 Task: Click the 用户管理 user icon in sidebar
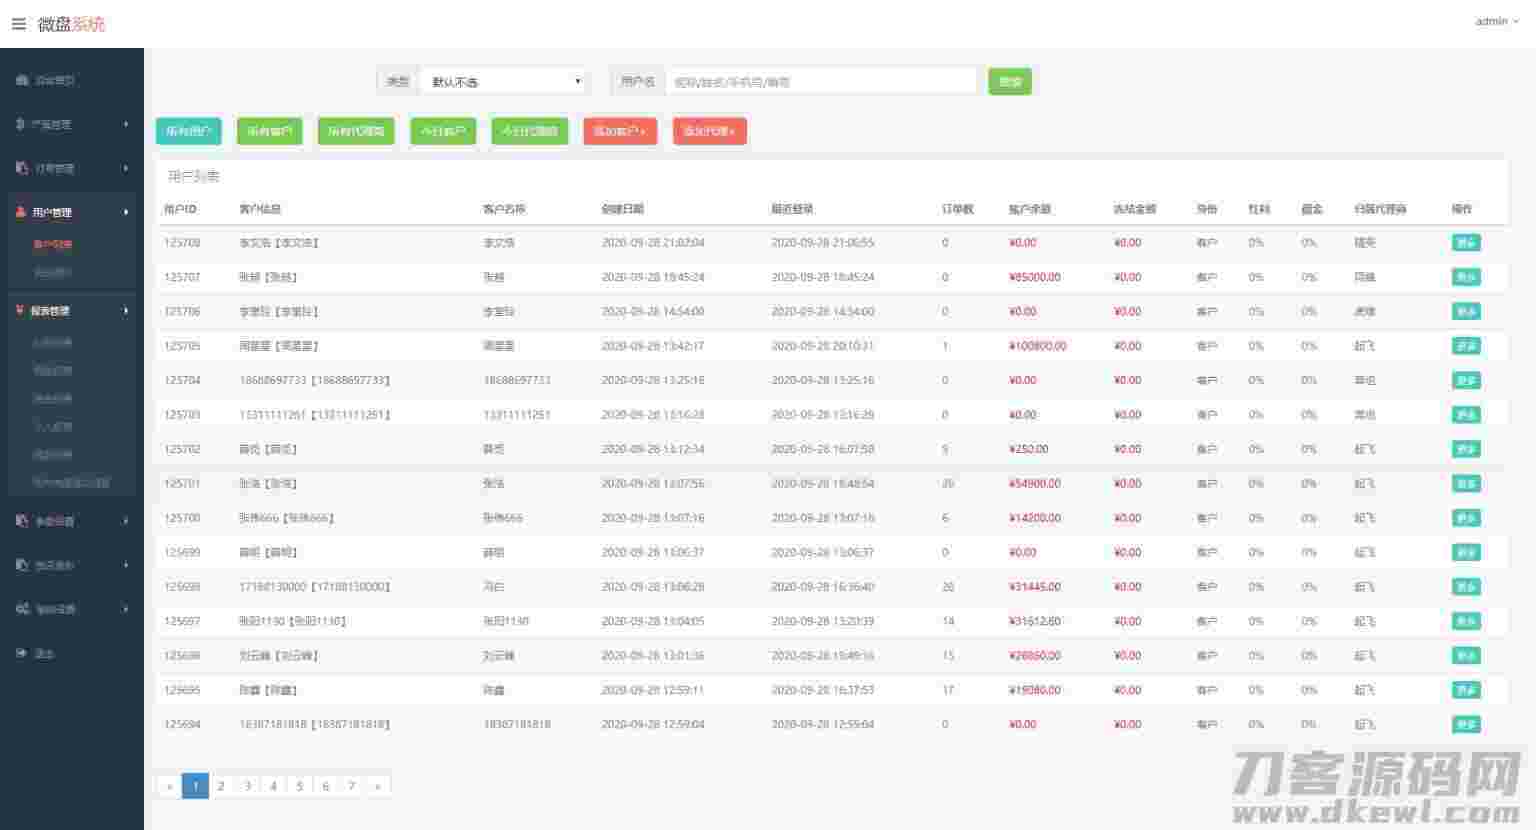tap(21, 212)
